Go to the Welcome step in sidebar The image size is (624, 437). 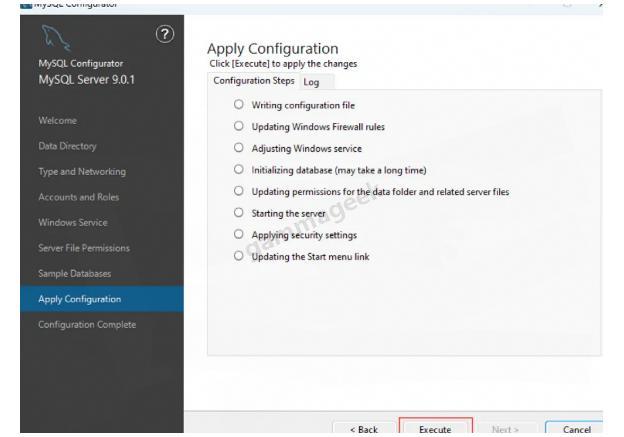[x=58, y=121]
